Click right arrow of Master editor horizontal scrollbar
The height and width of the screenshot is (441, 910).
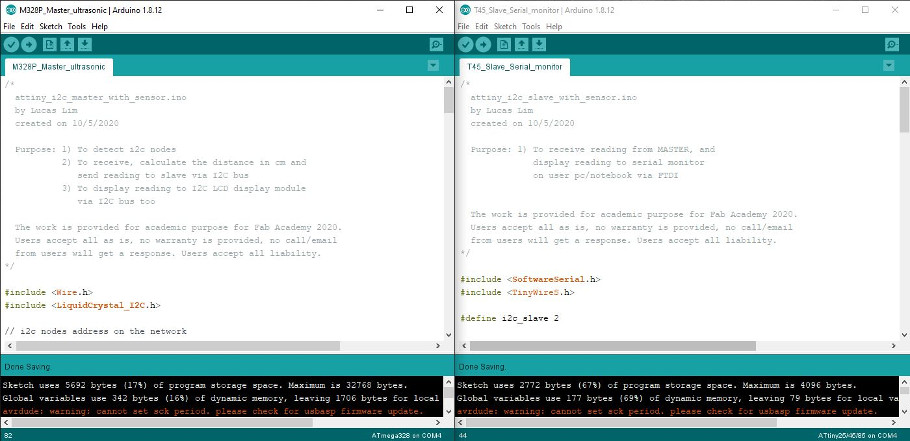(x=438, y=346)
